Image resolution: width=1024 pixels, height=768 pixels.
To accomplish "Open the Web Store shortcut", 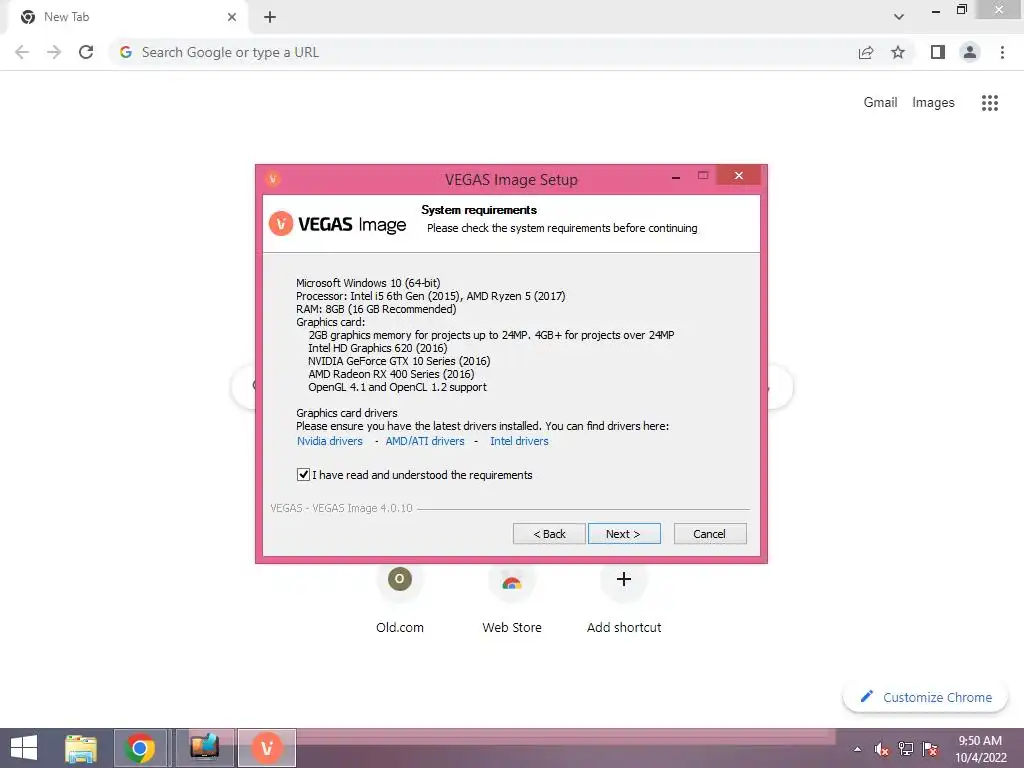I will (x=512, y=598).
